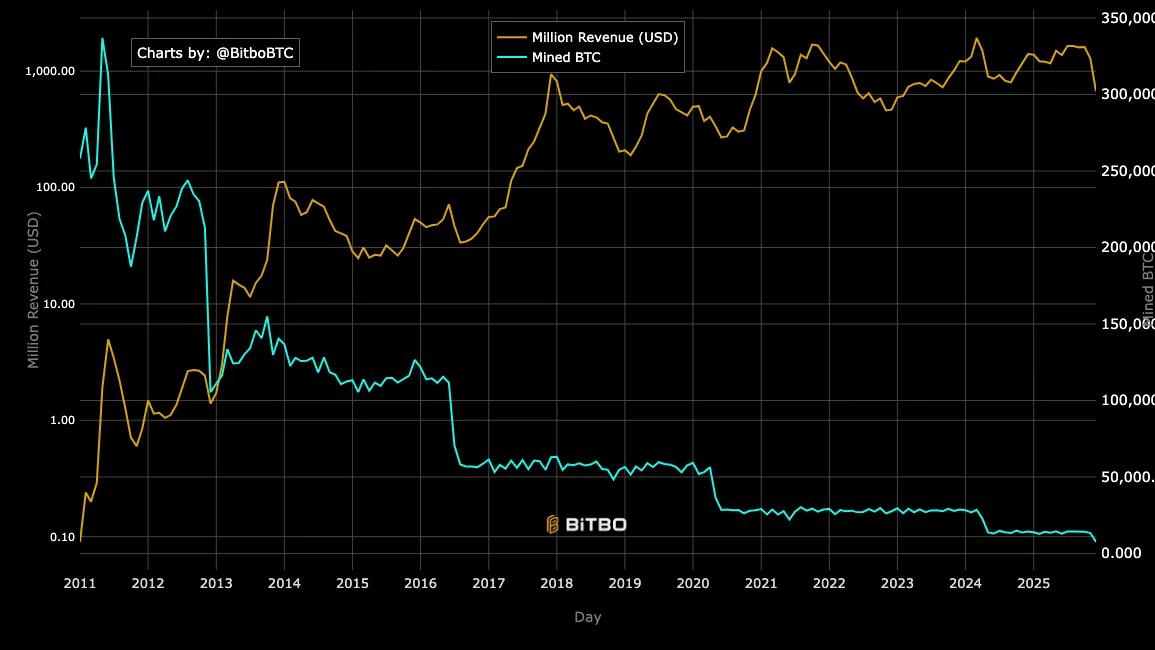Select the 2021 x-axis tick label
The width and height of the screenshot is (1155, 650).
[761, 583]
